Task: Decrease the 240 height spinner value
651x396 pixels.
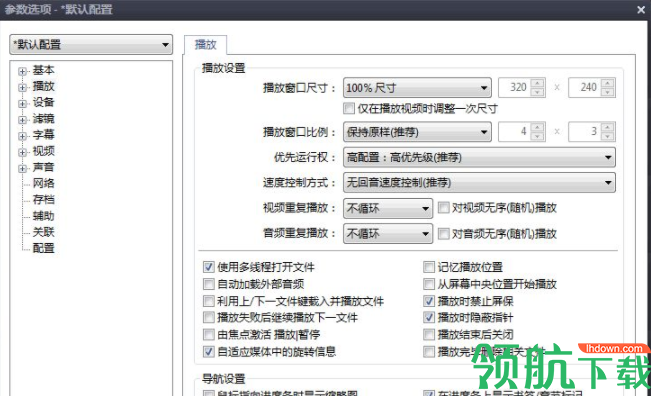Action: tap(607, 93)
